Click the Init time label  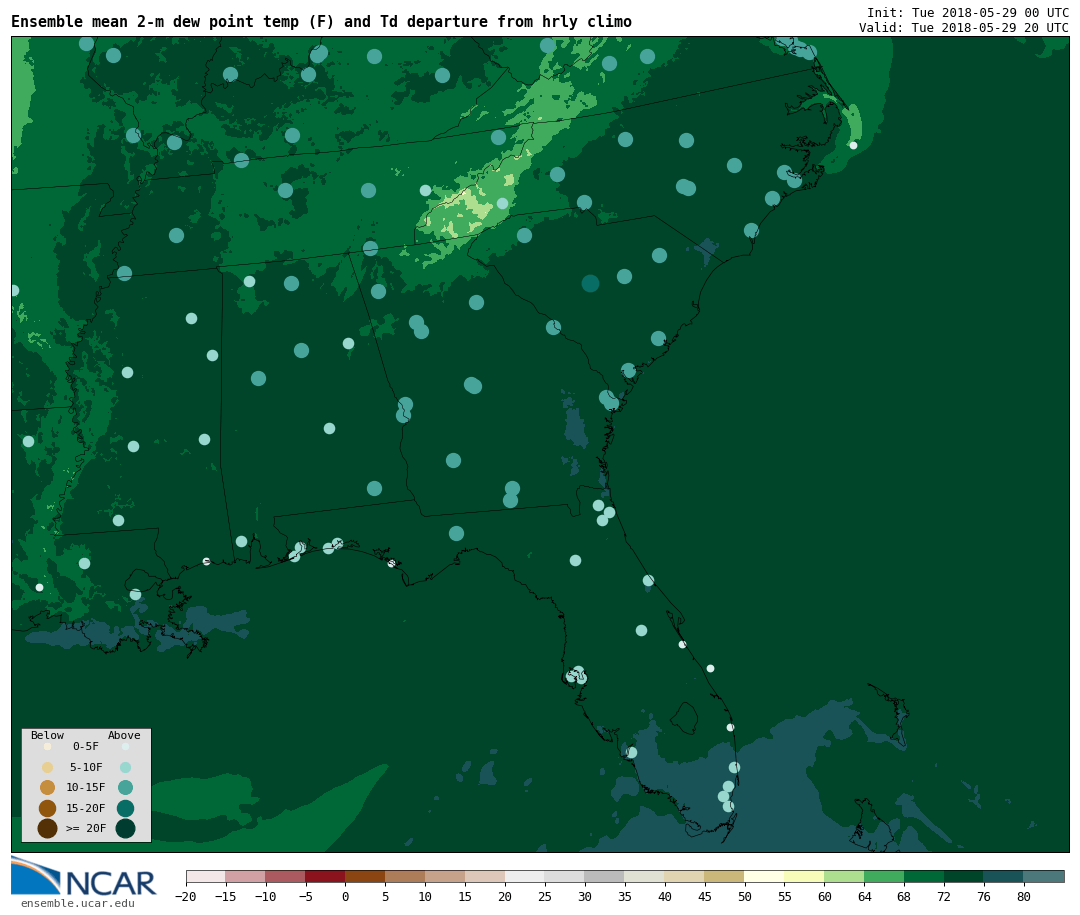967,13
